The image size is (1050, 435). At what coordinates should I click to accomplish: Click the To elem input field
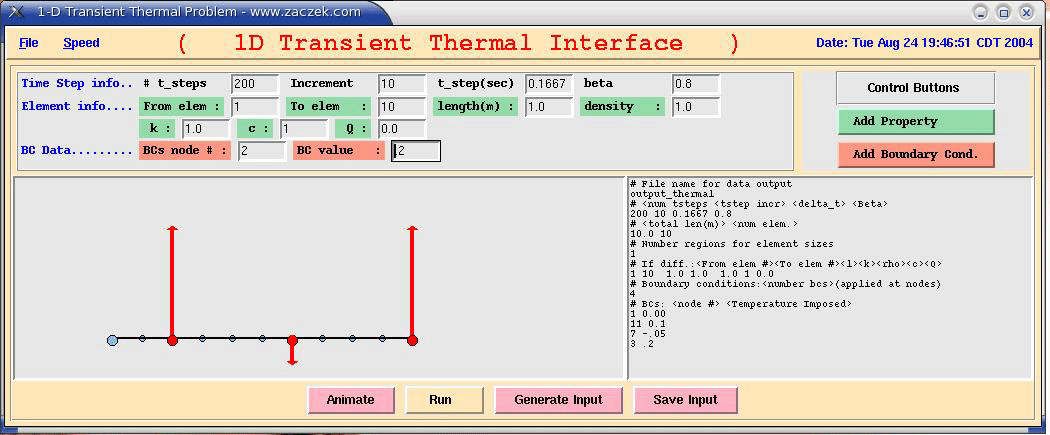point(402,107)
